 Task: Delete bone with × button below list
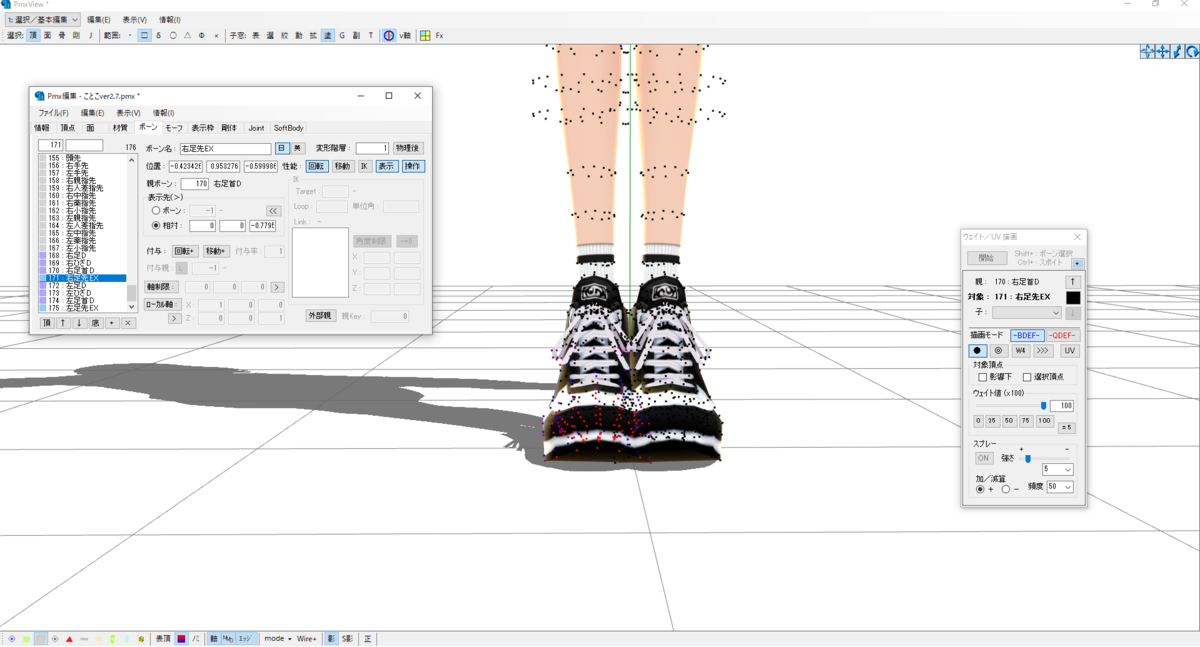128,323
